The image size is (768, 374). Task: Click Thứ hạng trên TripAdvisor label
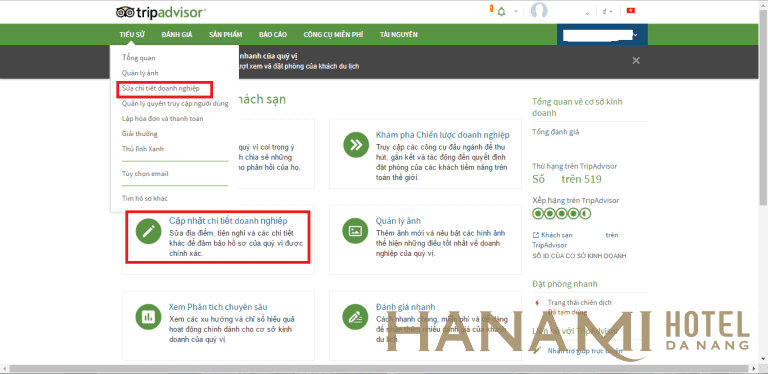575,166
